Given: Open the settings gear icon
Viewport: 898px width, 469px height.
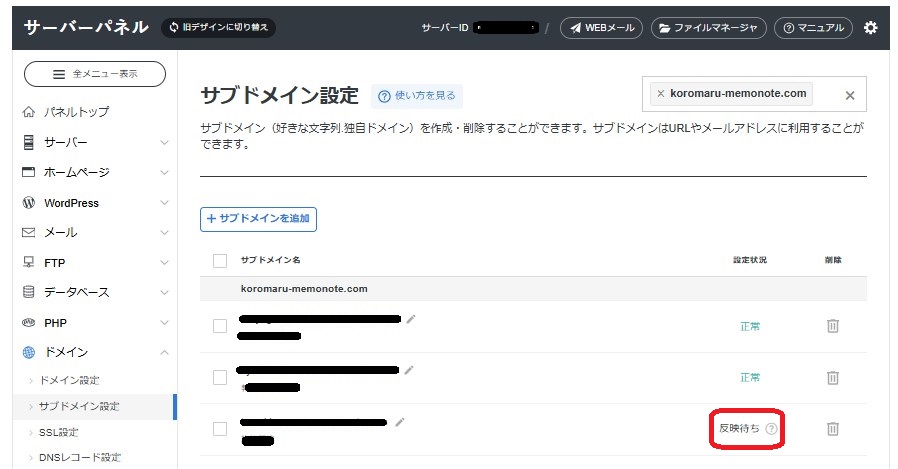Looking at the screenshot, I should [x=870, y=28].
